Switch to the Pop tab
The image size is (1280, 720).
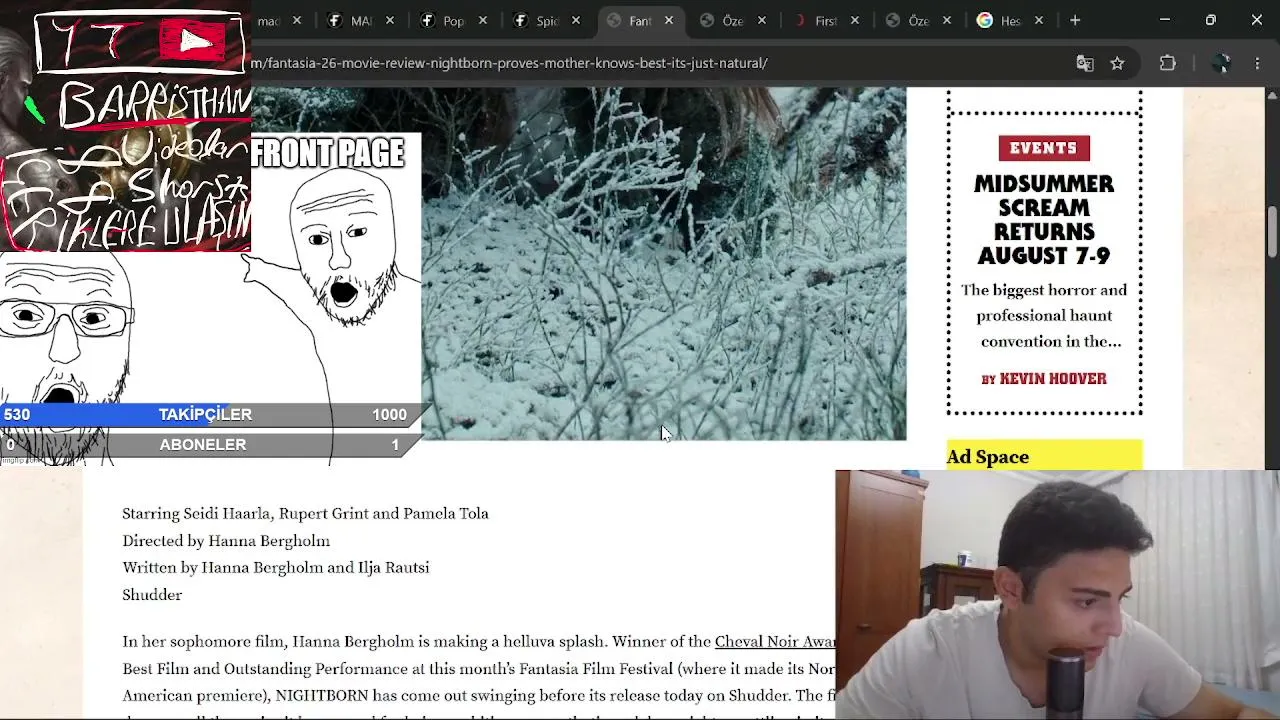(x=454, y=20)
